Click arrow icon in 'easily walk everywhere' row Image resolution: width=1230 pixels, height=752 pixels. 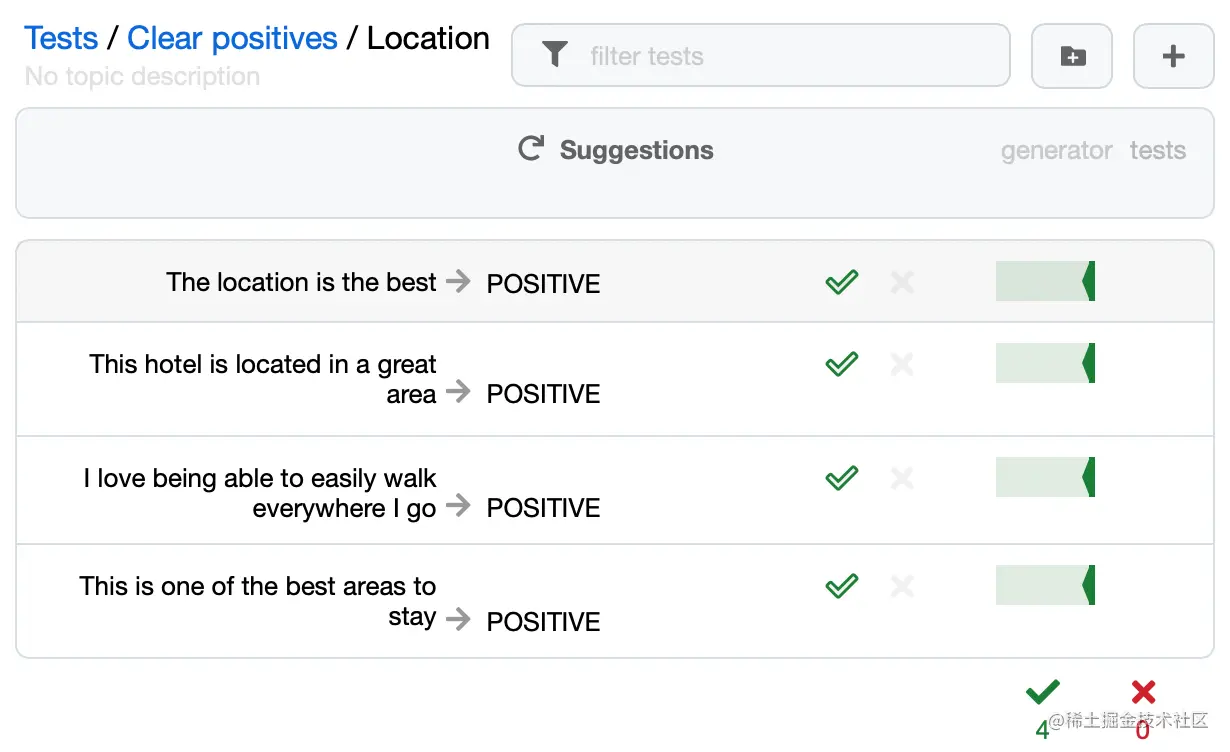coord(458,506)
